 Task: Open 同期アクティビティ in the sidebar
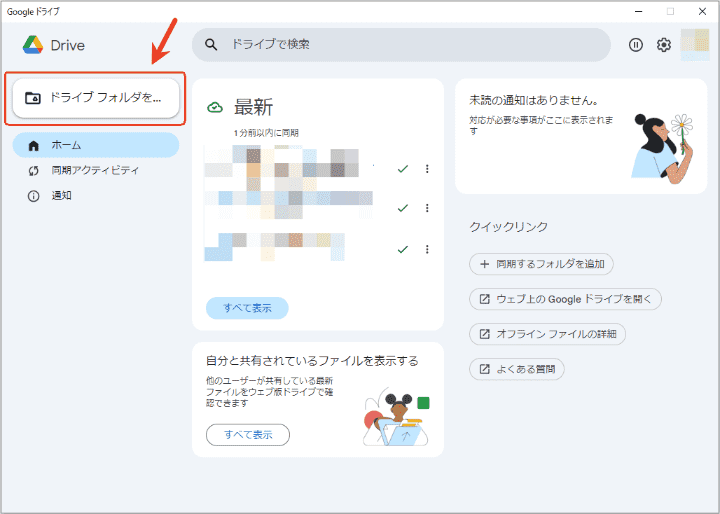[96, 170]
